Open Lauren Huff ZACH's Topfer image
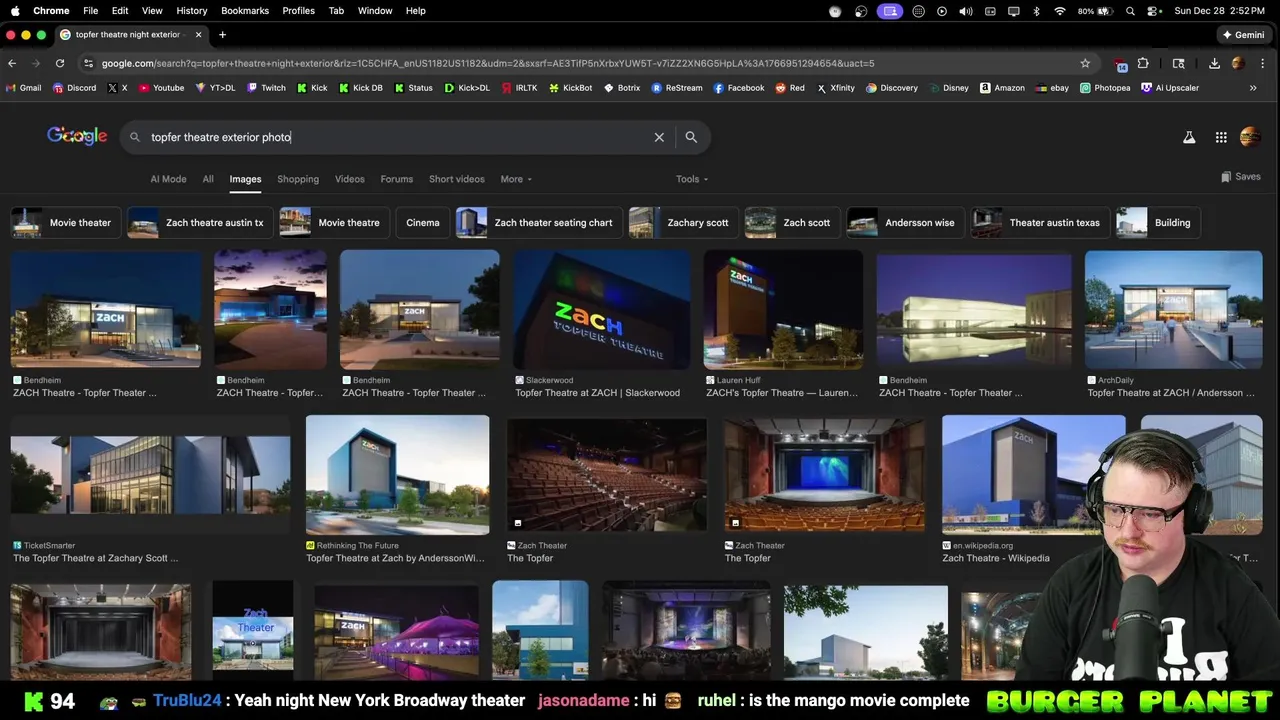The width and height of the screenshot is (1280, 720). (783, 310)
